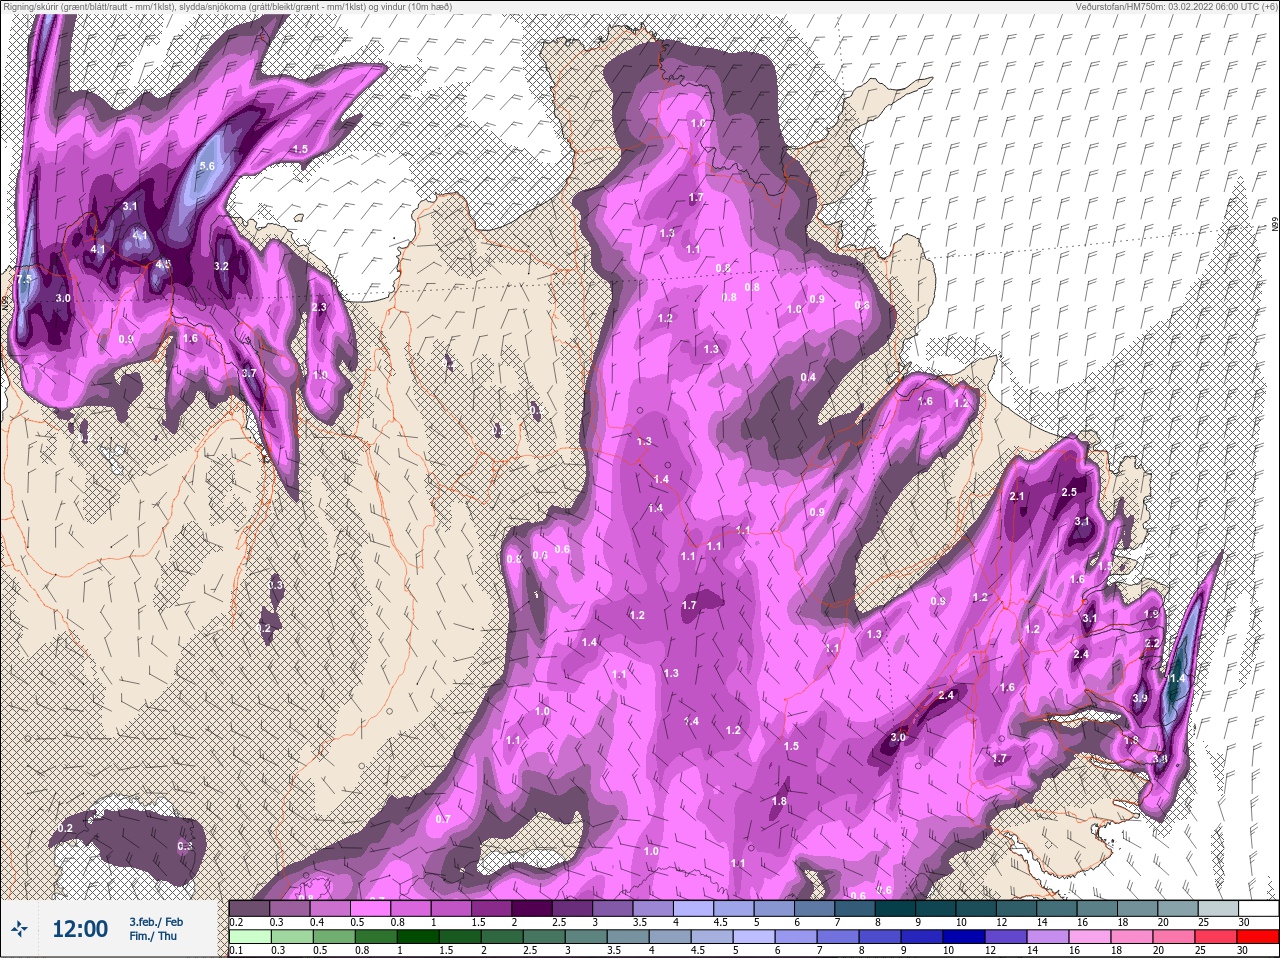Click the 12:00 forecast time label

tap(80, 929)
